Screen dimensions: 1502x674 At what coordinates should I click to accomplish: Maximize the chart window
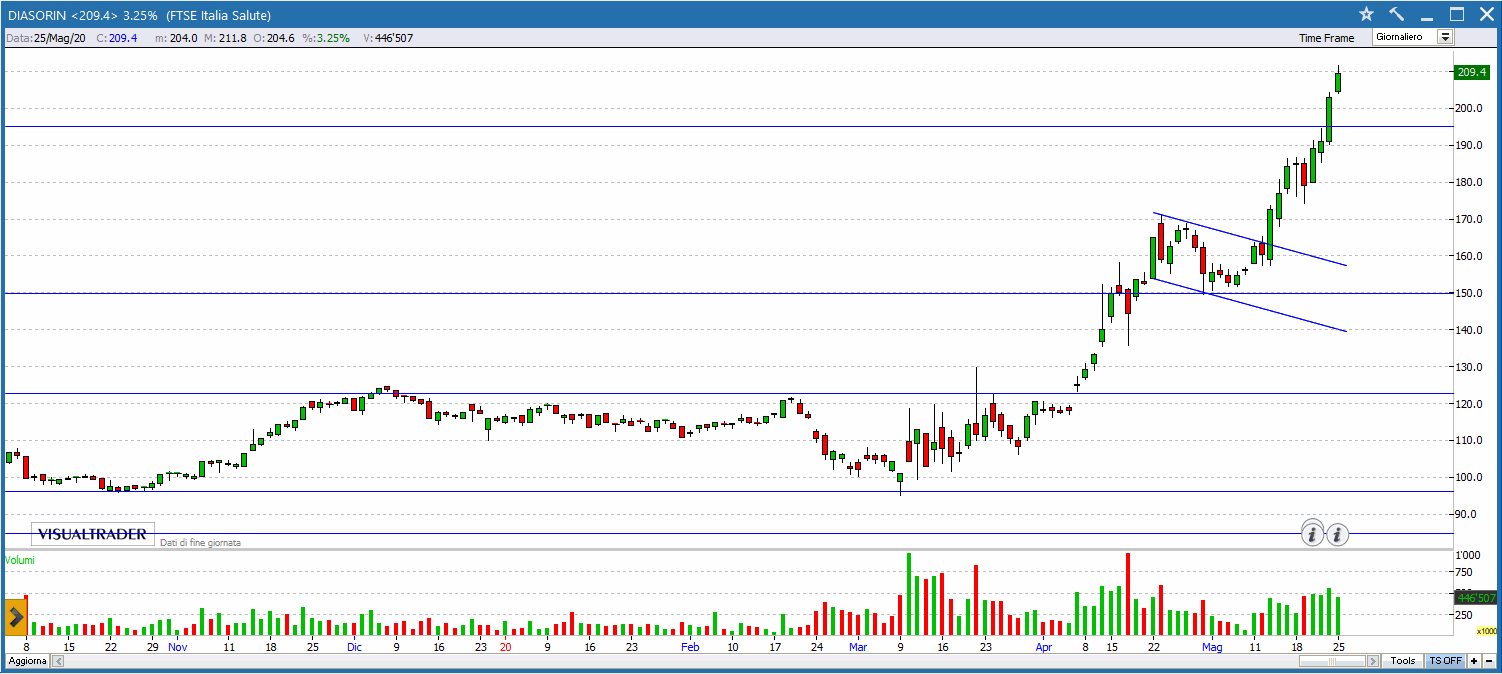[1457, 14]
